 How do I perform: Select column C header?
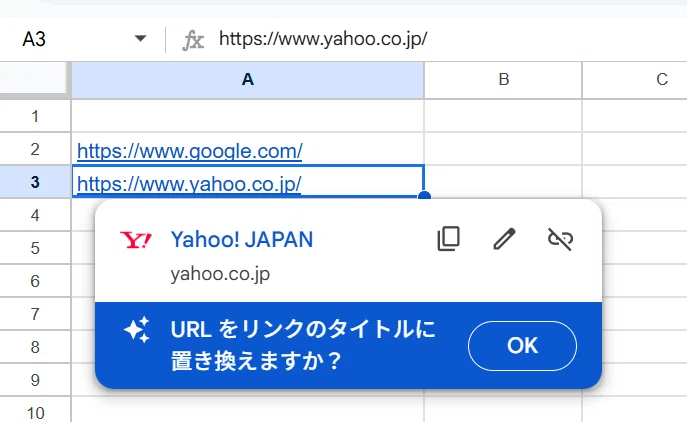(x=635, y=80)
